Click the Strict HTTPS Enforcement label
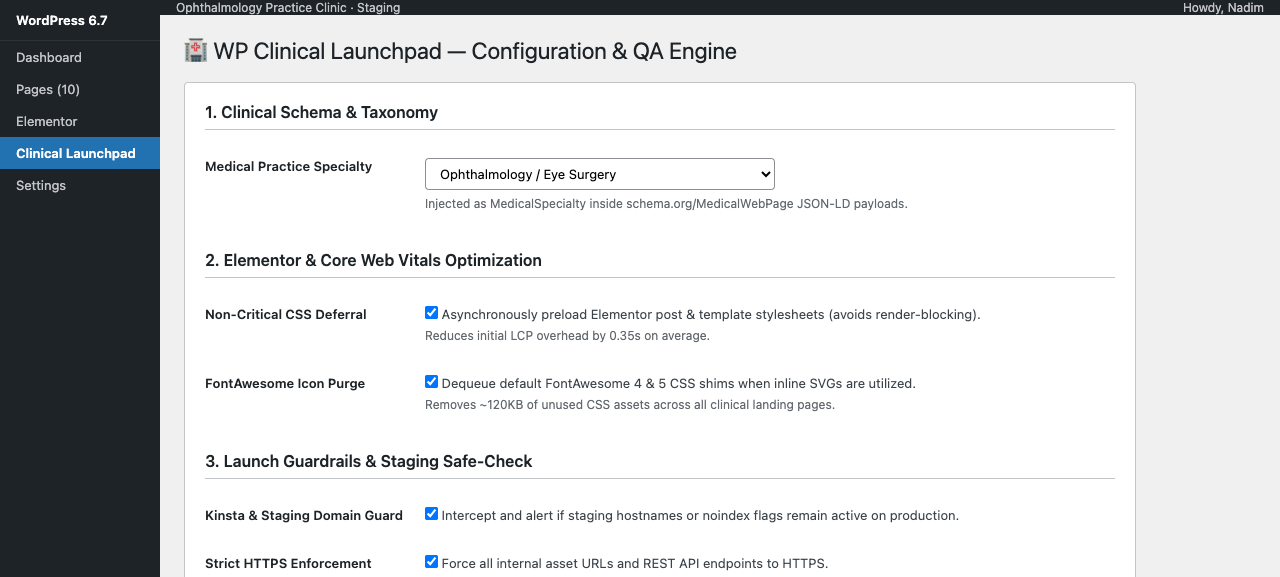Screen dimensions: 1280x577 click(288, 563)
